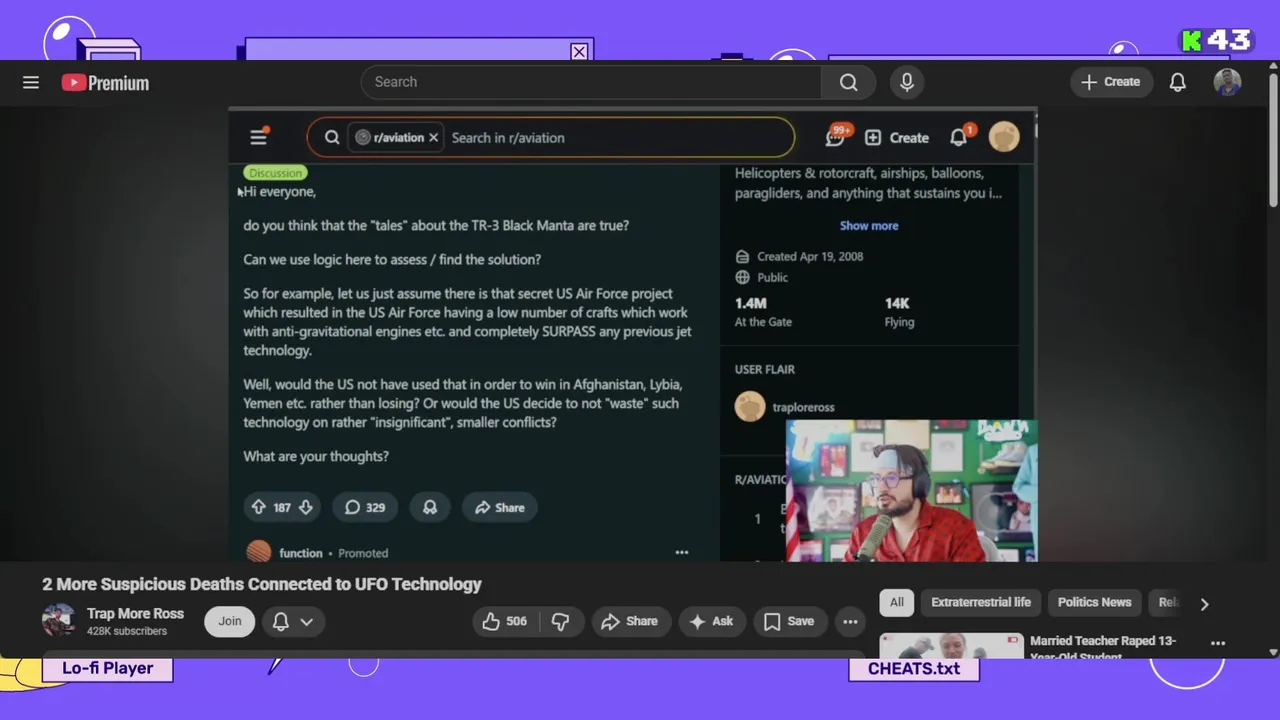Join the Trap More Ross channel
The image size is (1280, 720).
[x=230, y=621]
